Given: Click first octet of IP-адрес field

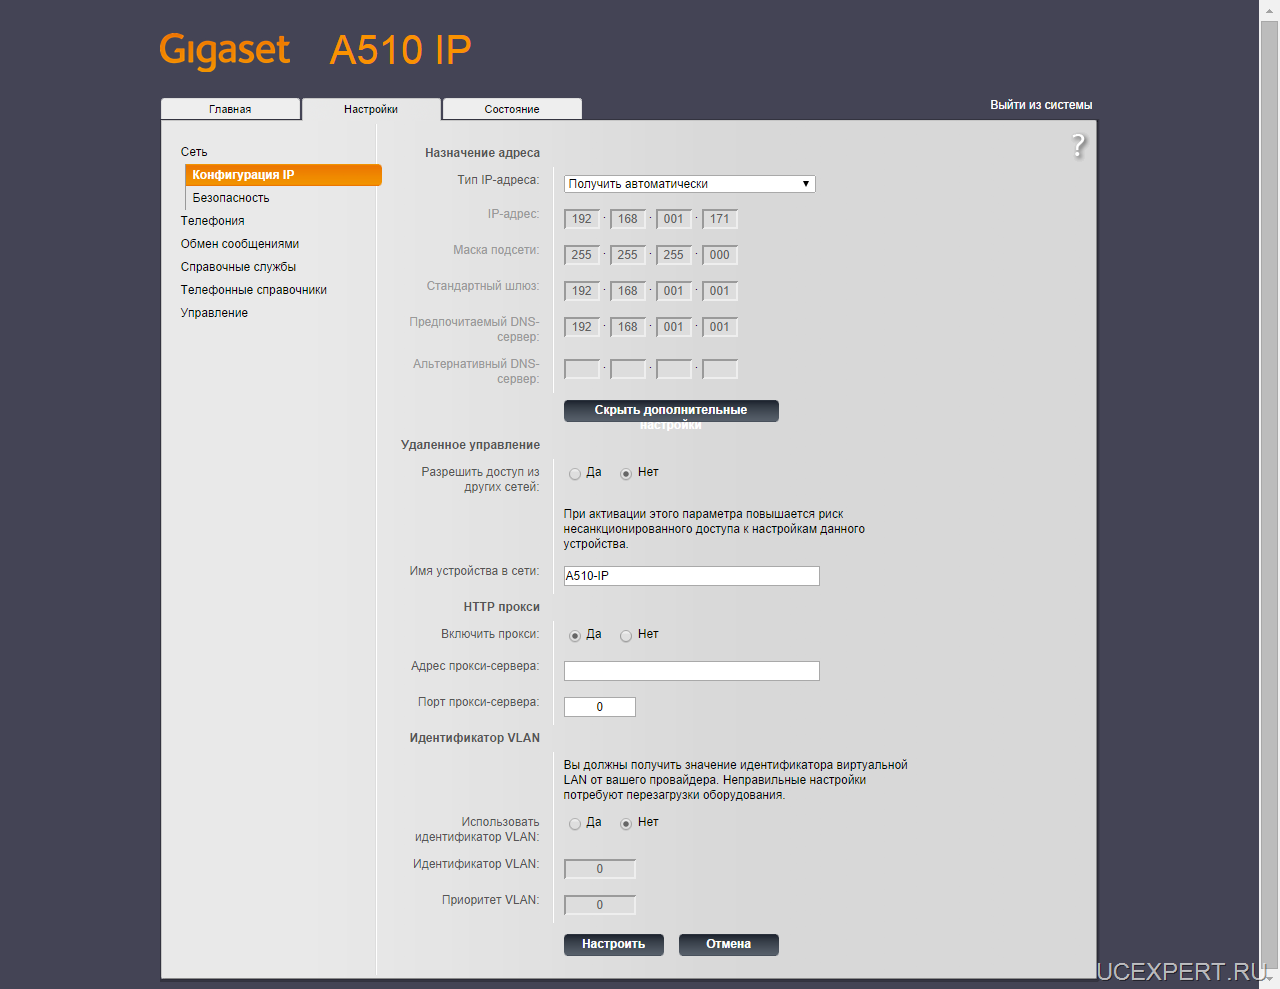Looking at the screenshot, I should coord(582,219).
